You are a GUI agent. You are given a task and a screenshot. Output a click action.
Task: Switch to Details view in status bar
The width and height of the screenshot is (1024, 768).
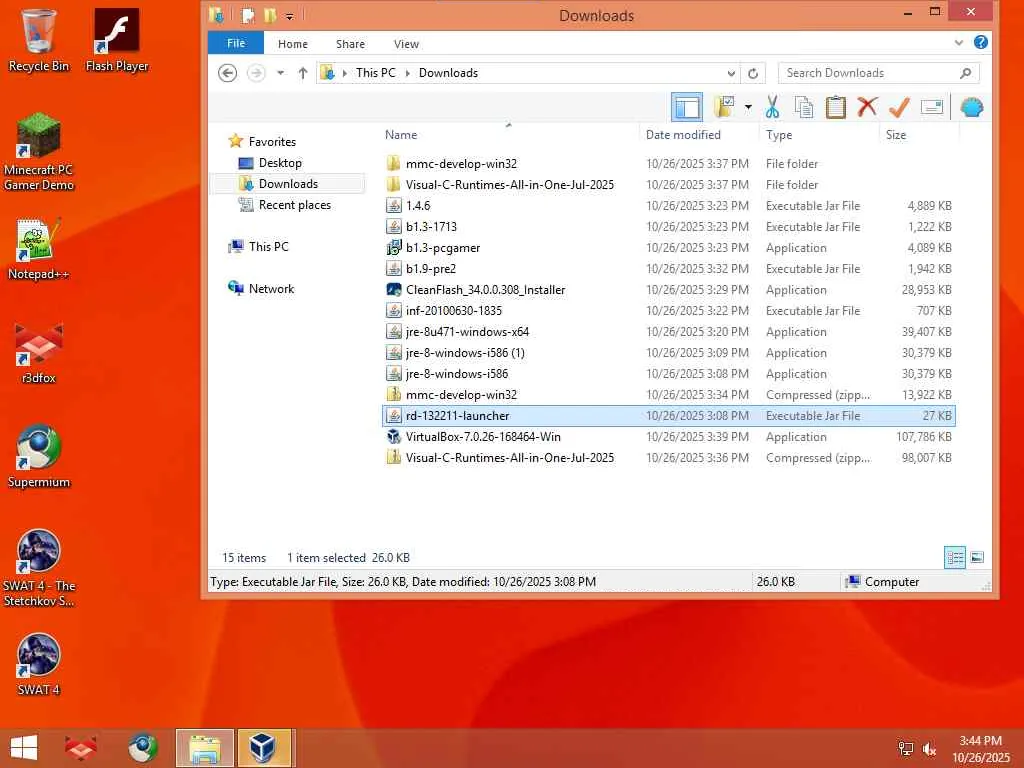coord(955,558)
